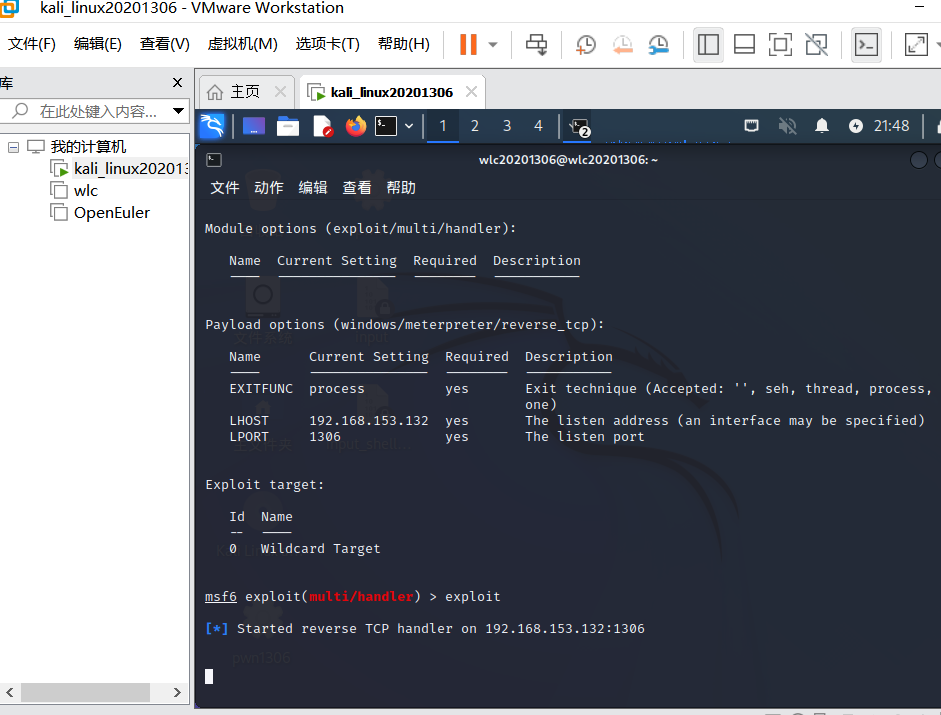Close the 主页 tab
The width and height of the screenshot is (941, 715).
(x=280, y=92)
